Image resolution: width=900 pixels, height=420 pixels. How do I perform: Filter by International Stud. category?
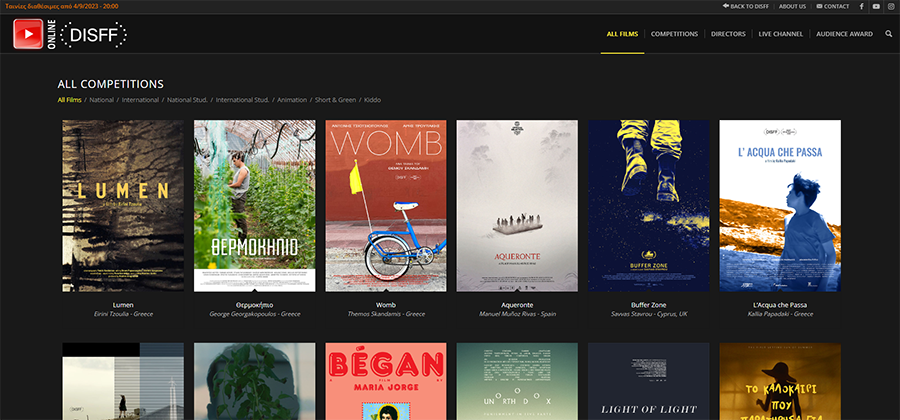point(242,100)
